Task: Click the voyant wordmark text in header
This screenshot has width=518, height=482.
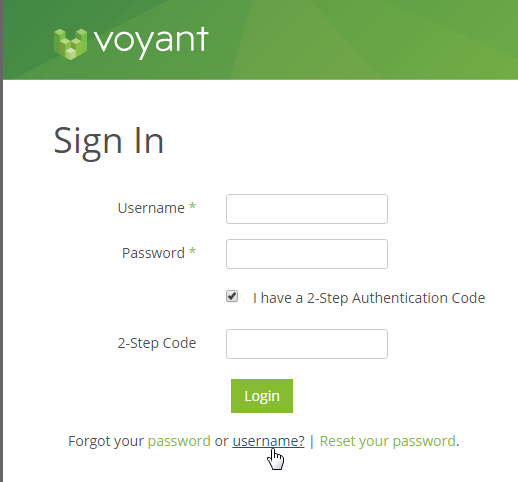Action: coord(151,43)
